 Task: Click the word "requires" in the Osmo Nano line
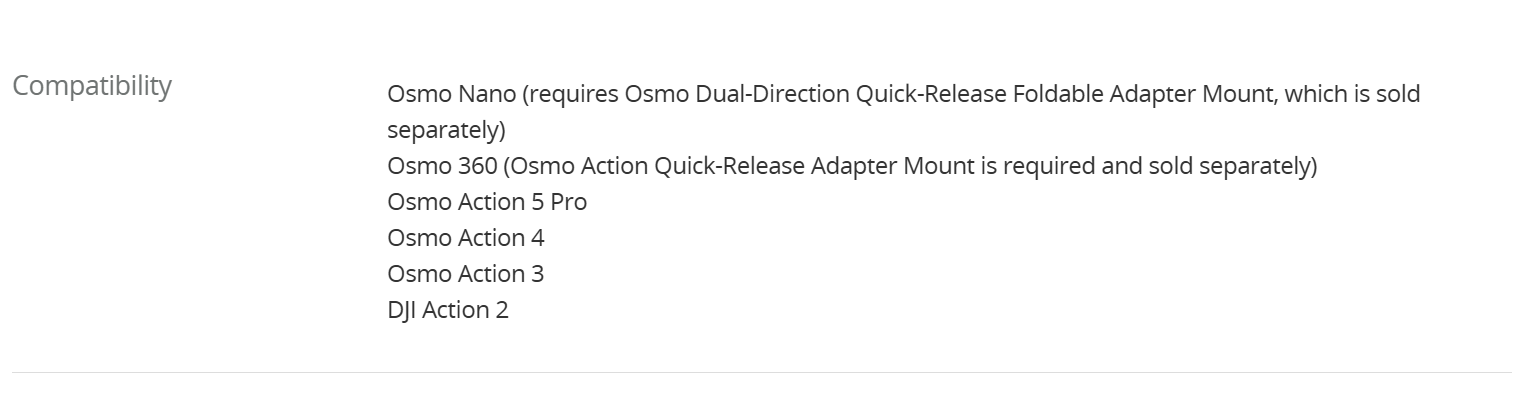coord(571,94)
